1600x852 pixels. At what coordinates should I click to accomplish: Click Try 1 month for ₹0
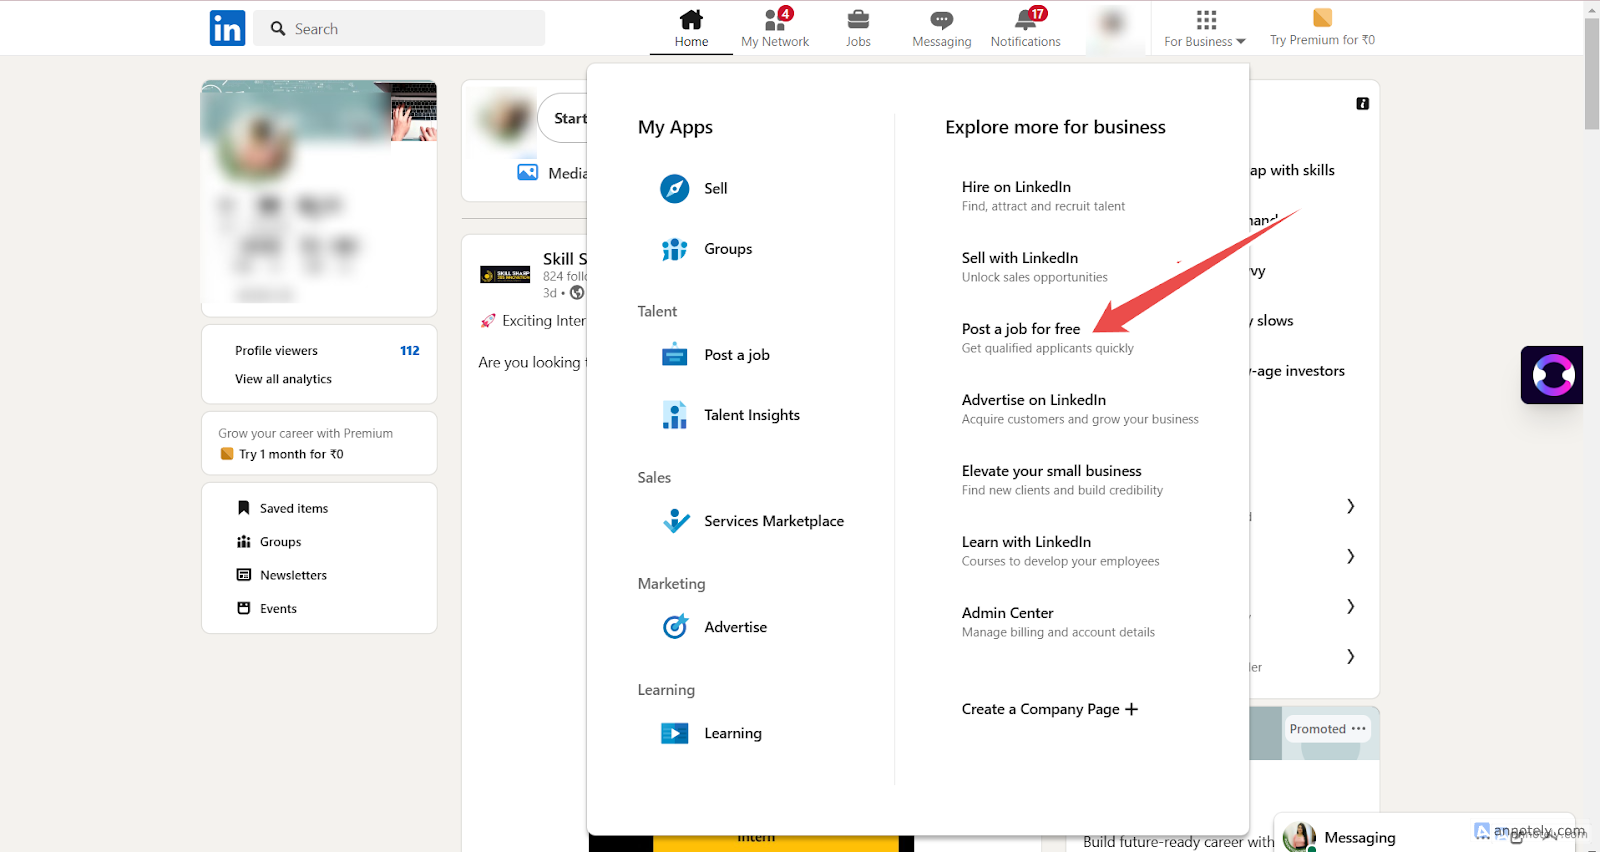click(x=291, y=454)
